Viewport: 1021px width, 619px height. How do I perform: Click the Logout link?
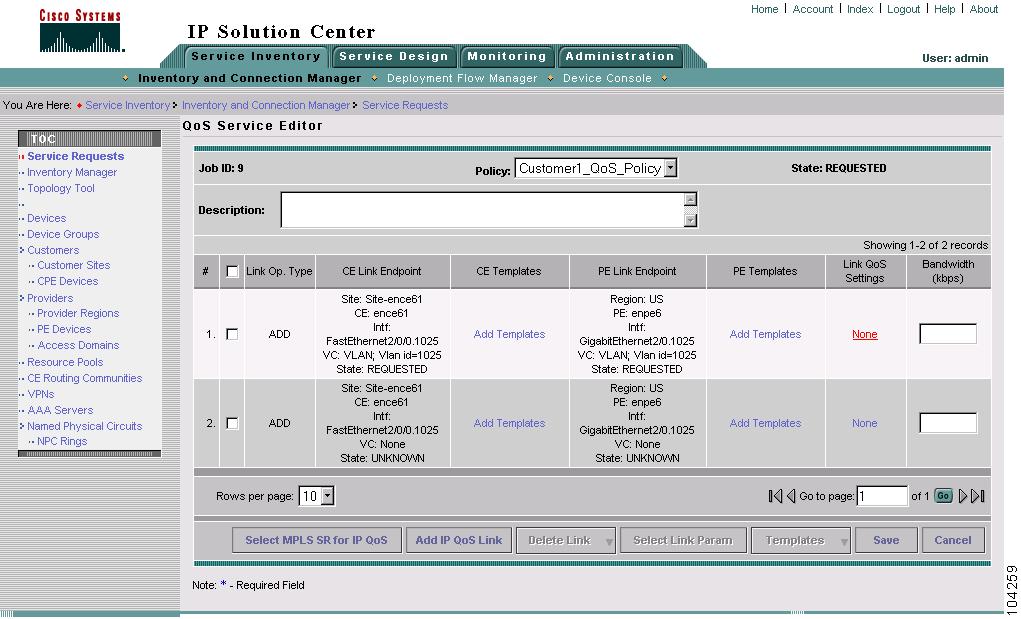tap(903, 9)
